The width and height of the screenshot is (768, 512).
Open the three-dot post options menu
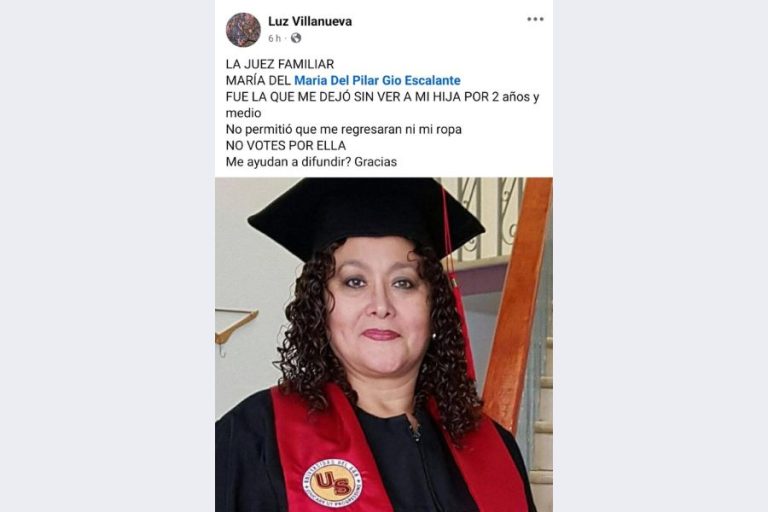pyautogui.click(x=535, y=20)
